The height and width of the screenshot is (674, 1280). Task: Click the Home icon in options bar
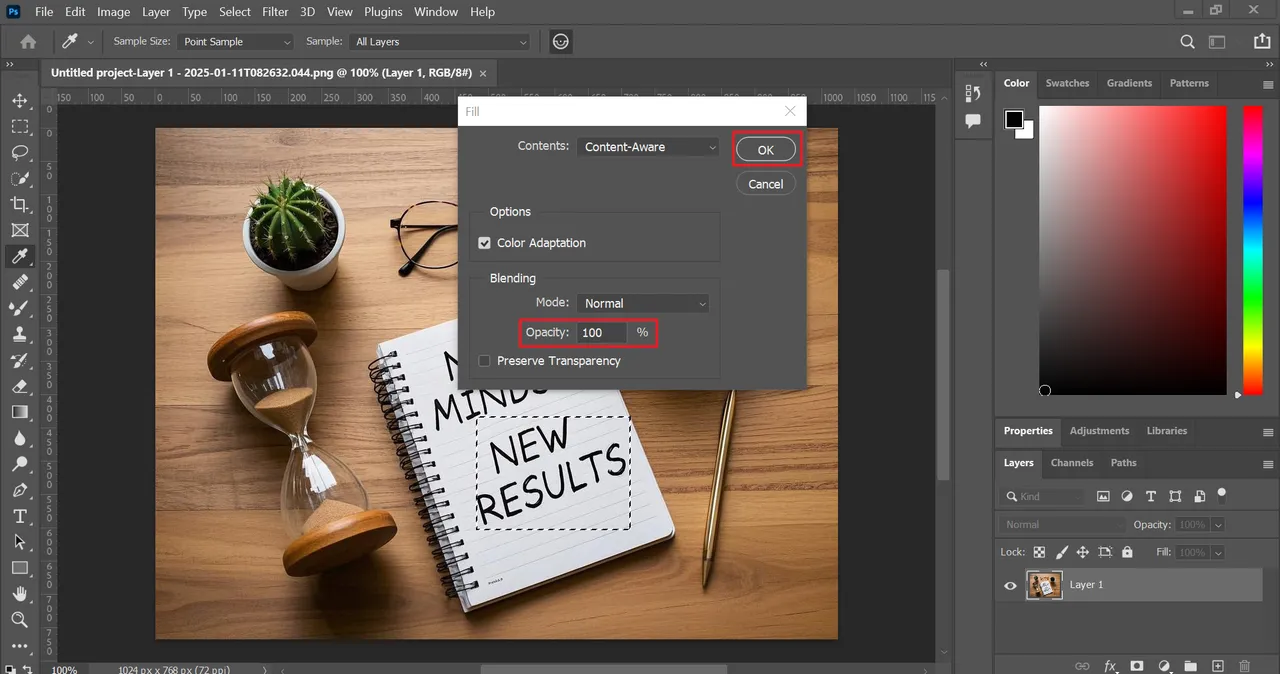click(28, 42)
